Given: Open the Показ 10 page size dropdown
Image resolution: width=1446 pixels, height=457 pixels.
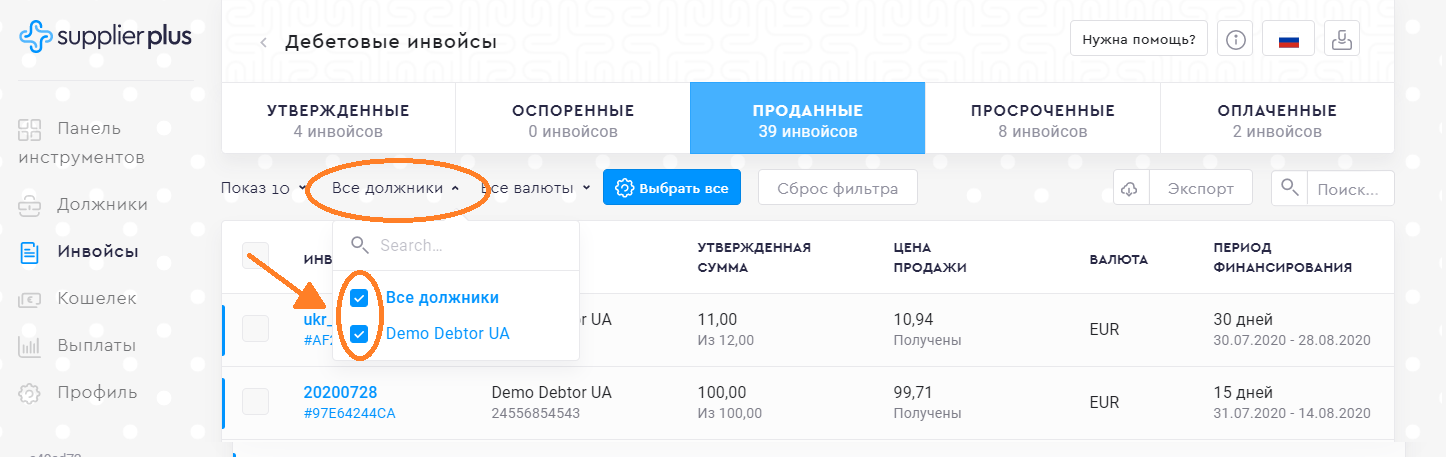Looking at the screenshot, I should (262, 188).
